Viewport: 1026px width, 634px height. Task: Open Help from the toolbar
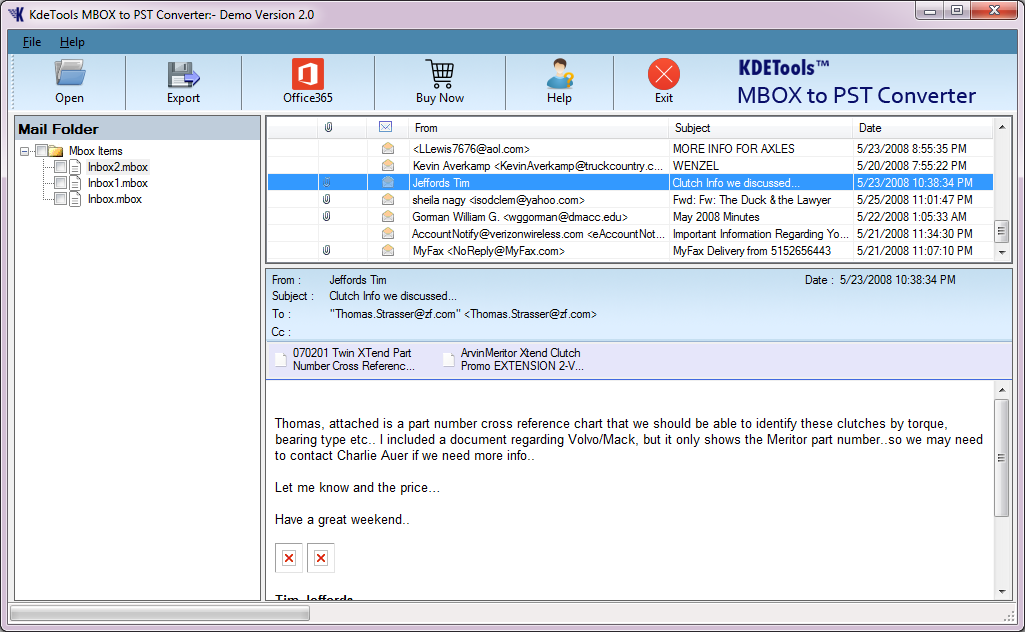[559, 75]
